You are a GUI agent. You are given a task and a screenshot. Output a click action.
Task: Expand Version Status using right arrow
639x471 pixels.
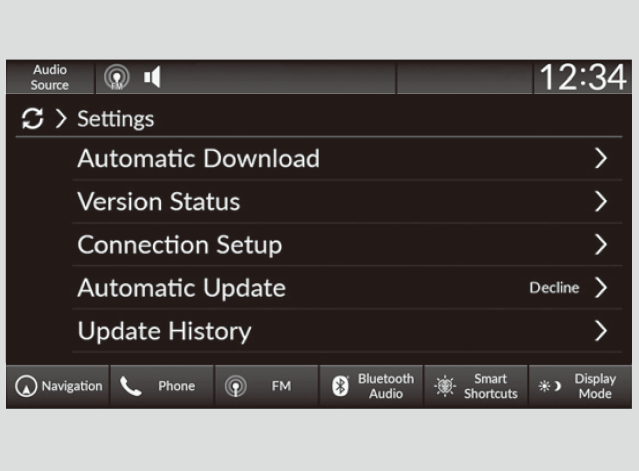(x=600, y=202)
